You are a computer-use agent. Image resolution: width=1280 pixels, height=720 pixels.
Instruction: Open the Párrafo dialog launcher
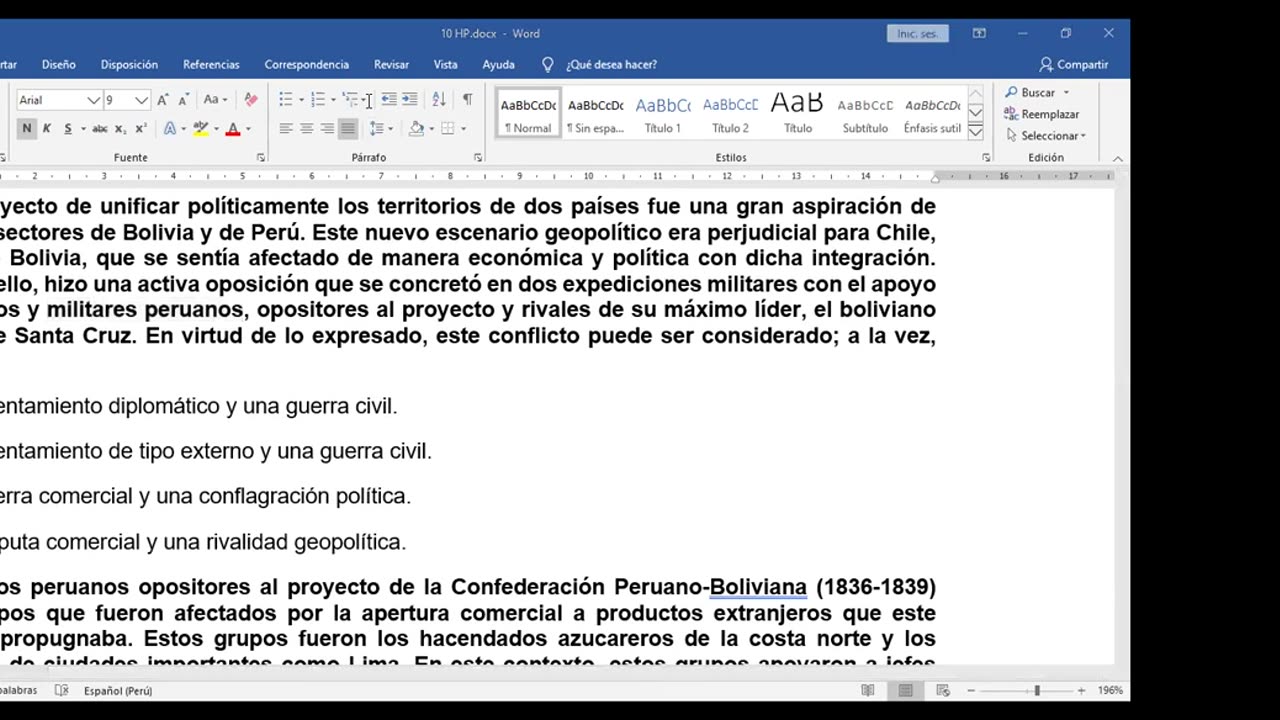point(478,157)
